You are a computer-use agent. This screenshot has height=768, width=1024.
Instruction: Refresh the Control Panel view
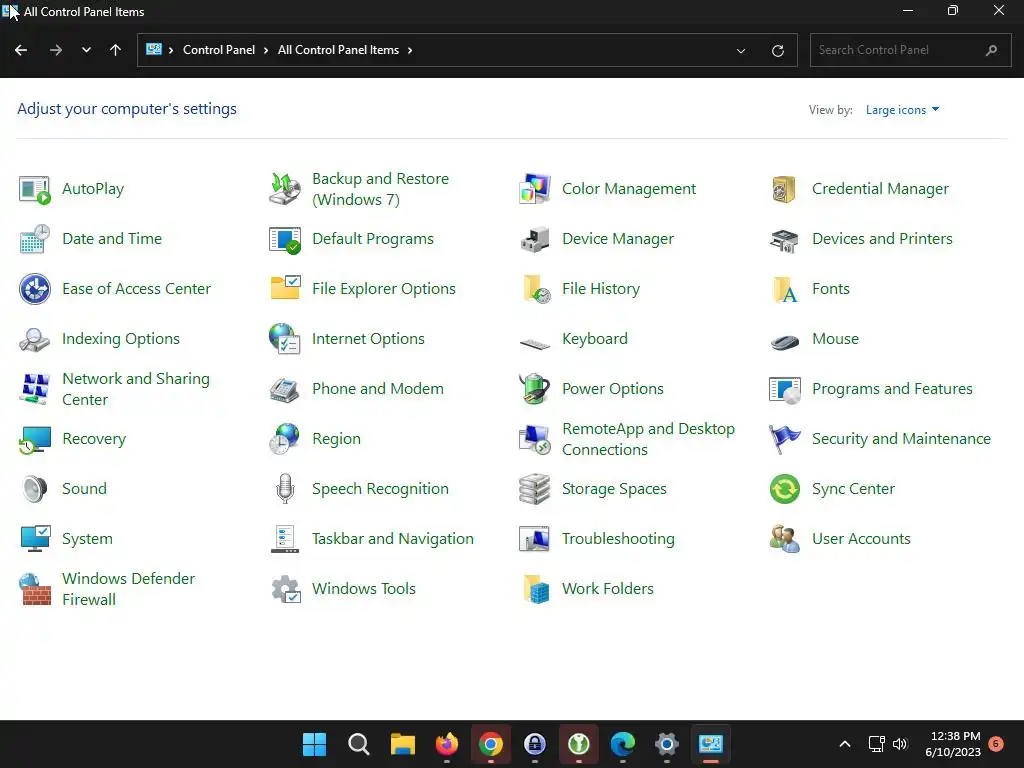(778, 50)
